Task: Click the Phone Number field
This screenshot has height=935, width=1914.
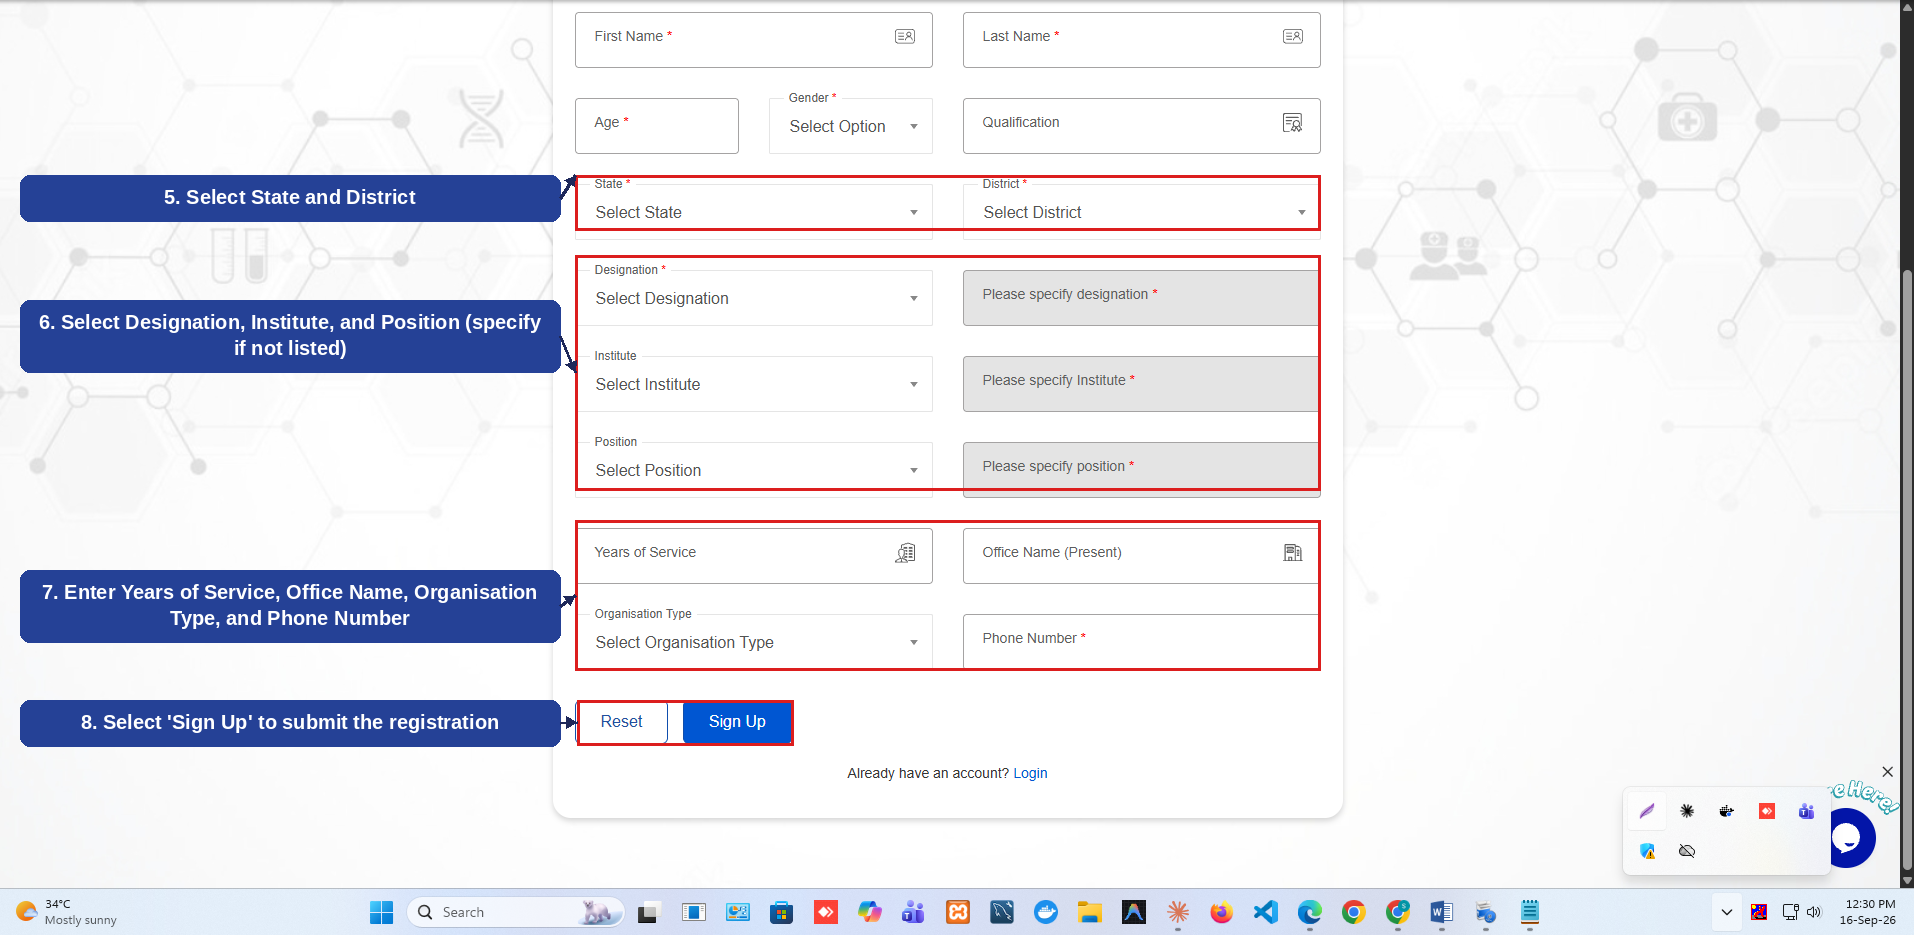Action: click(1141, 642)
